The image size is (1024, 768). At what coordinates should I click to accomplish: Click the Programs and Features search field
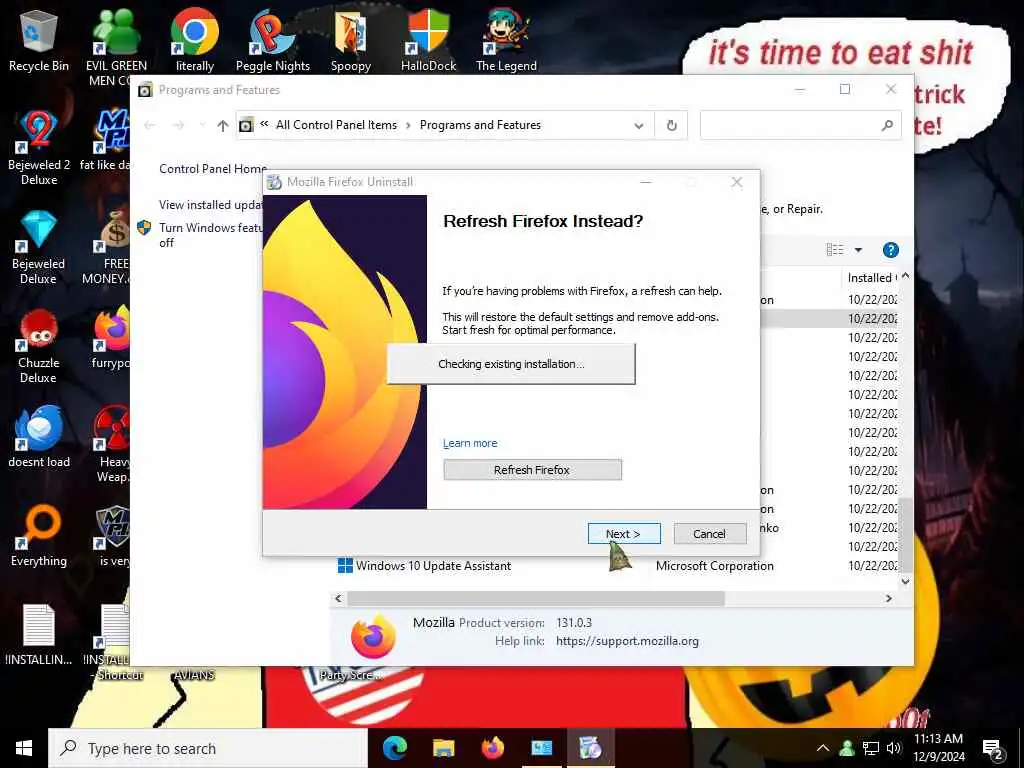coord(800,125)
